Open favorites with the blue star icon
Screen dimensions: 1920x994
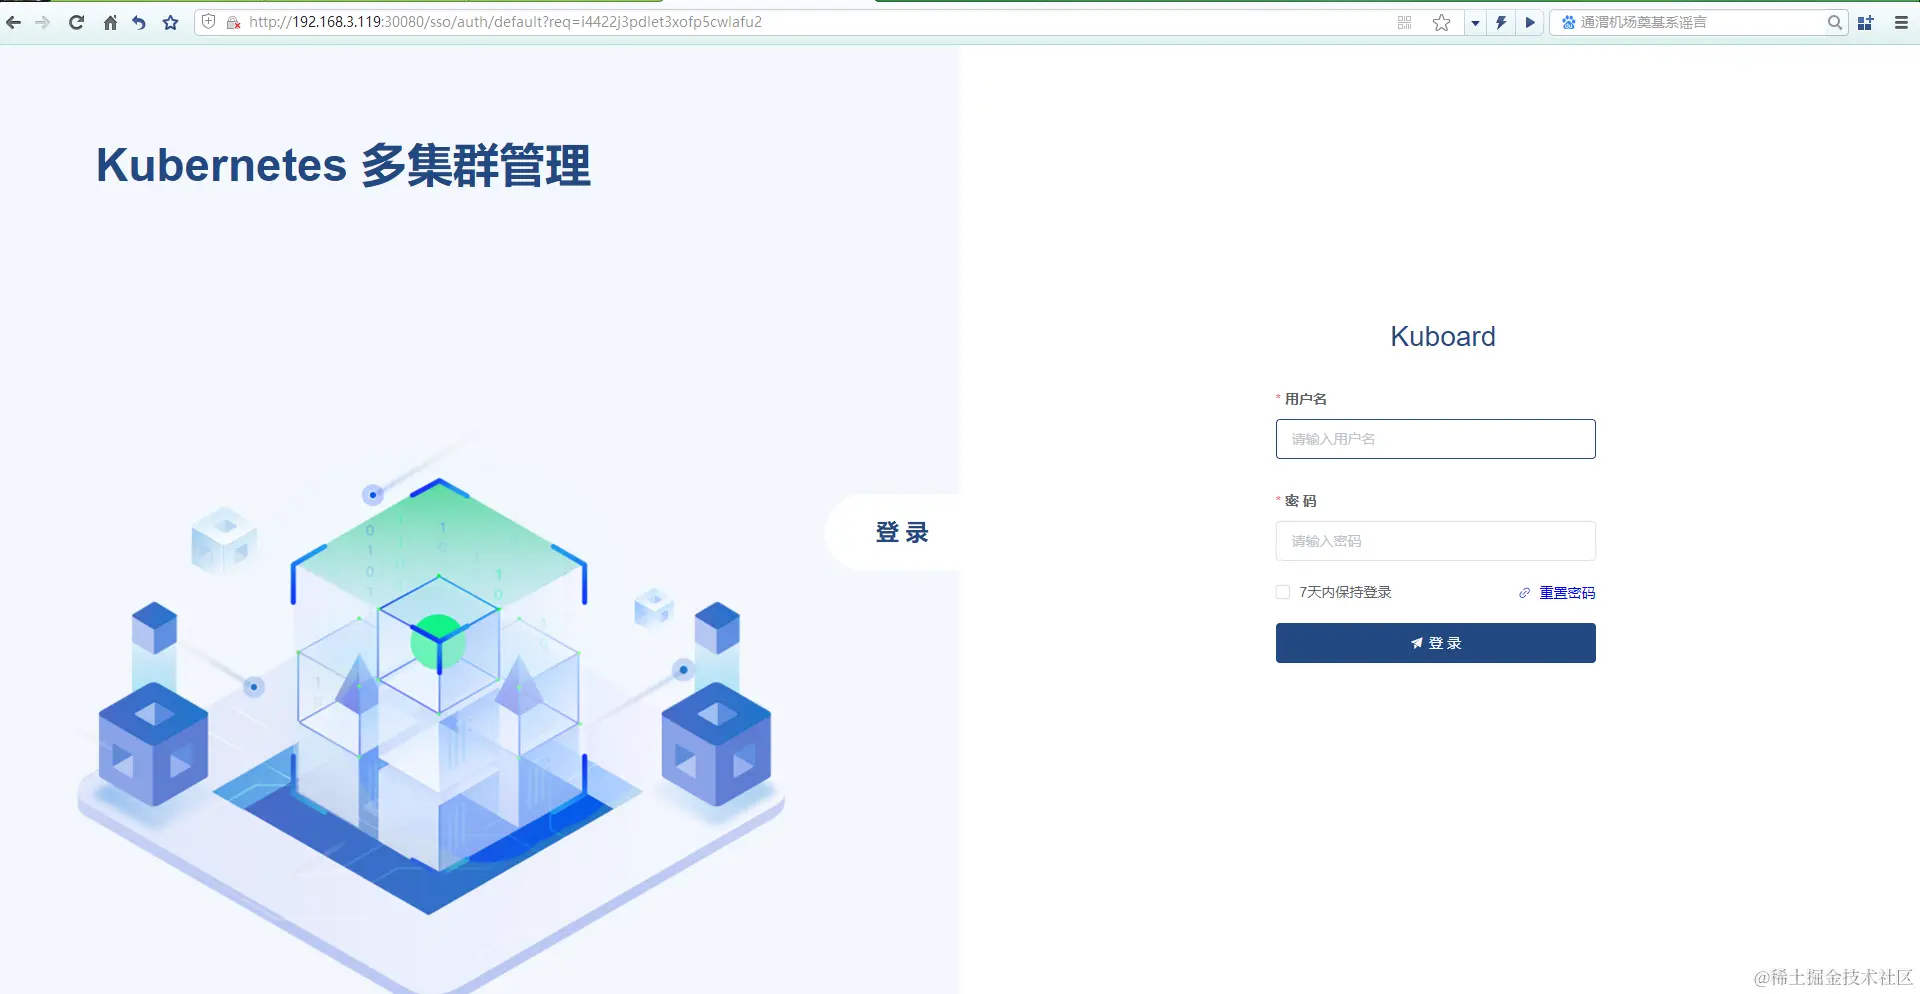pyautogui.click(x=171, y=22)
